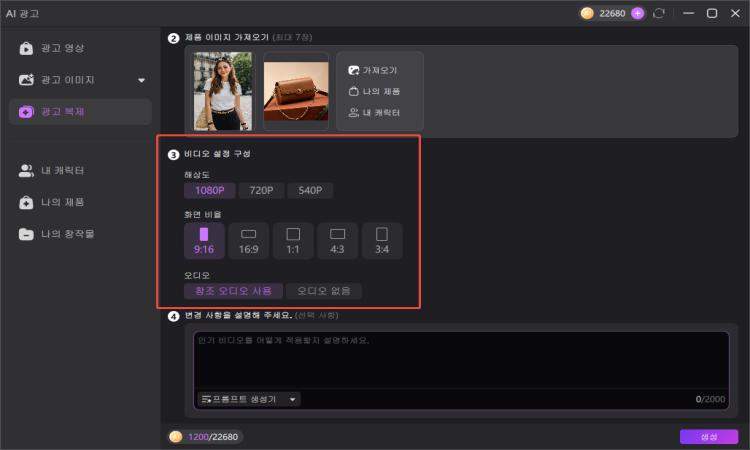
Task: Click the purple 생성 button
Action: [x=709, y=437]
